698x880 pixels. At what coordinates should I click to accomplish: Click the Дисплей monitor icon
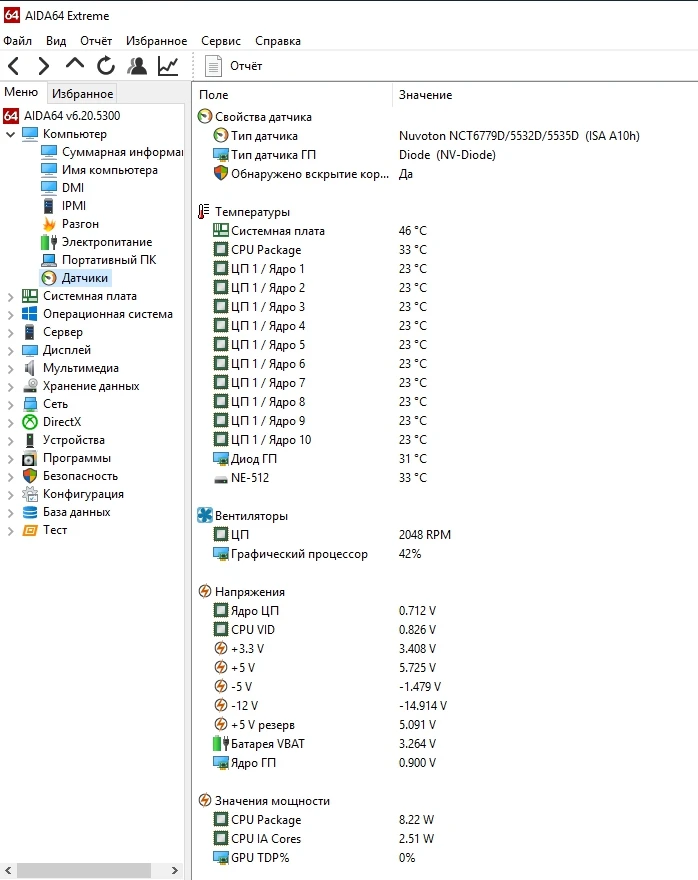point(30,350)
